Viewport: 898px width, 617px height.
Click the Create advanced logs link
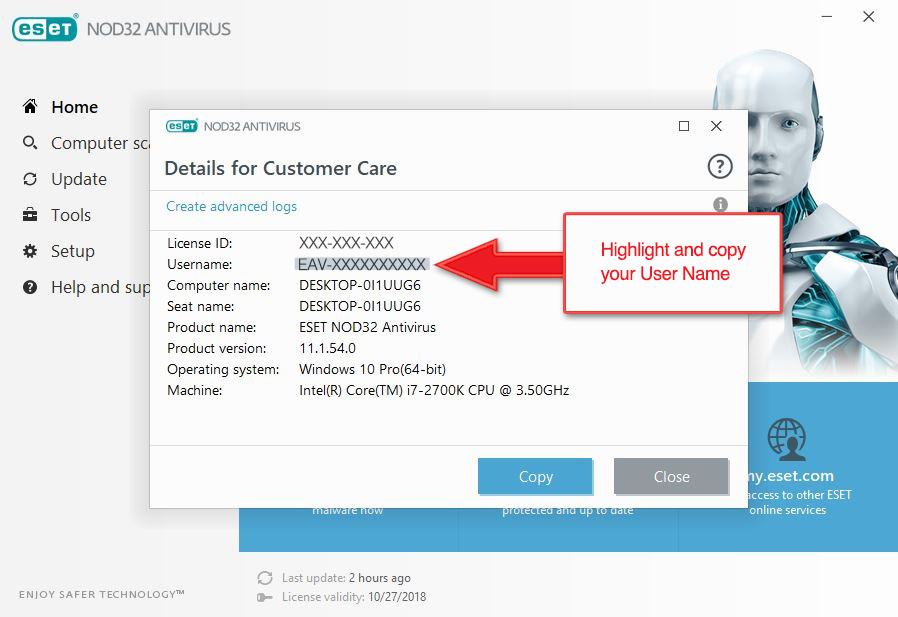231,206
